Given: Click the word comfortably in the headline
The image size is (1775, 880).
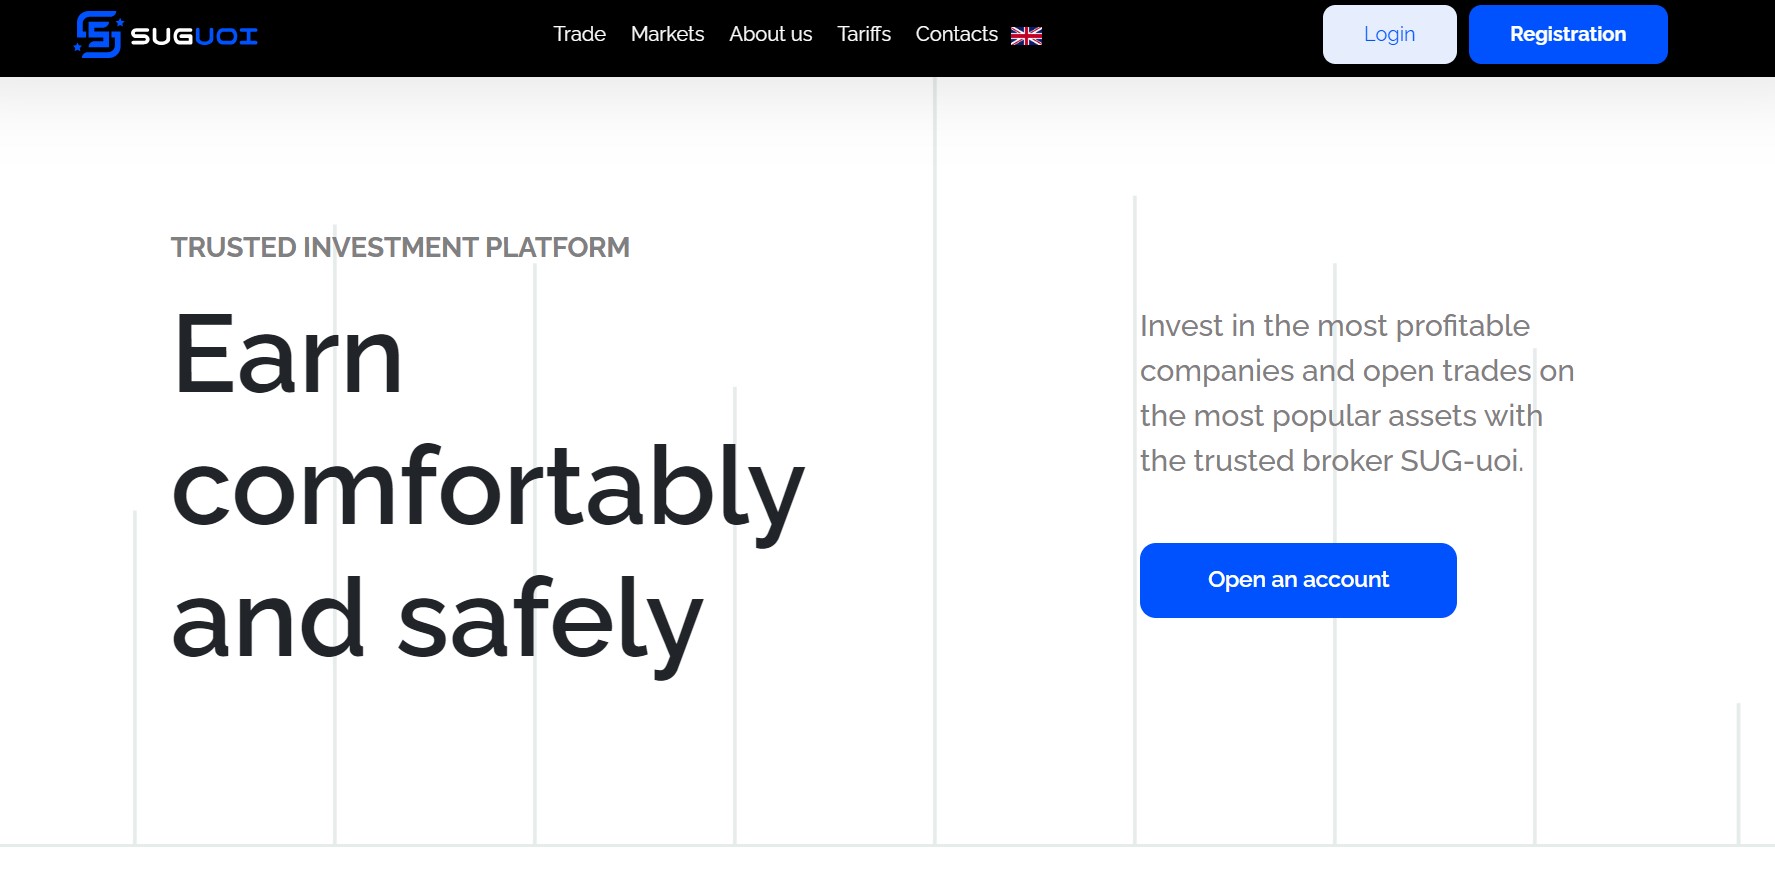Looking at the screenshot, I should point(488,490).
